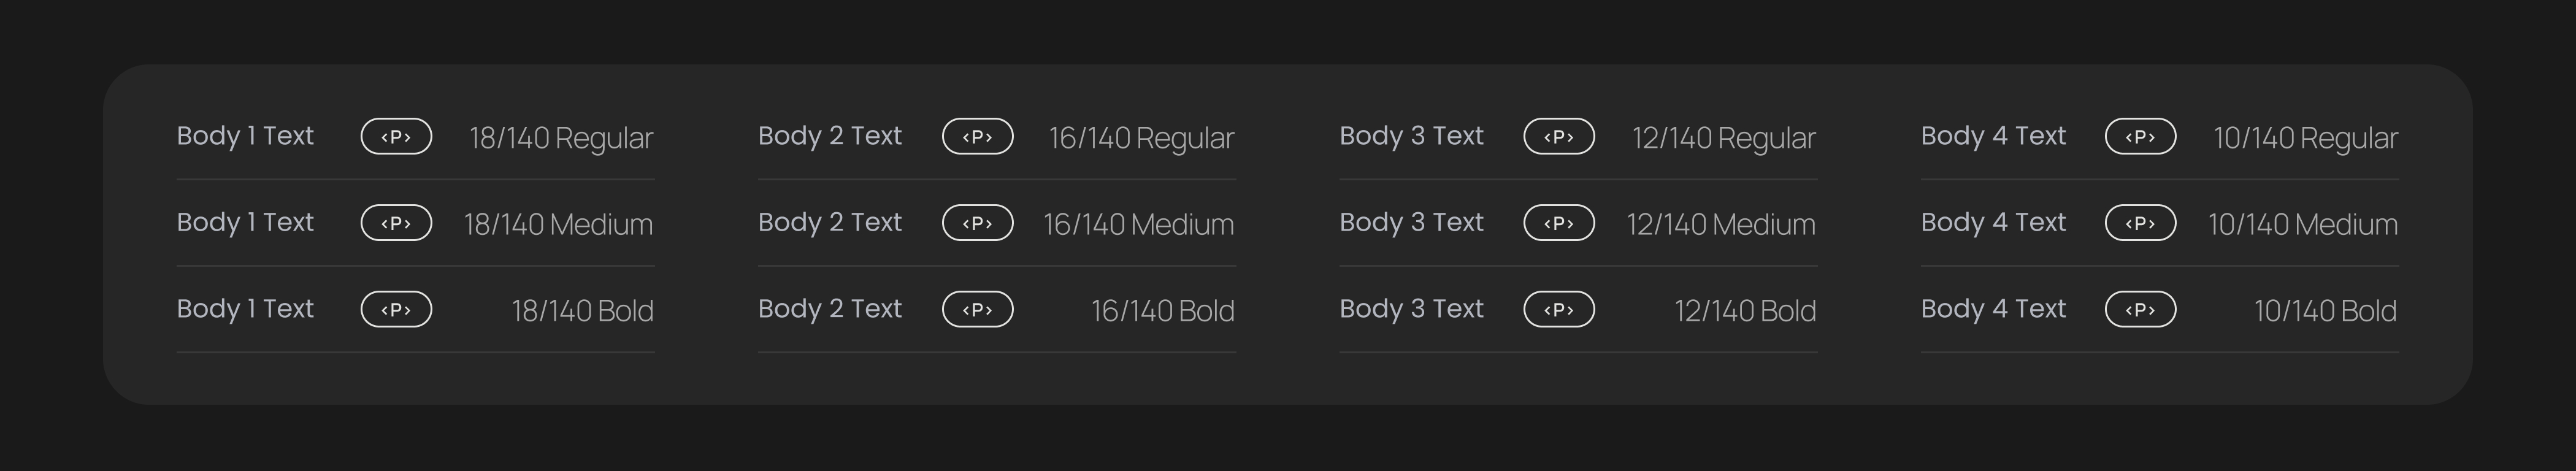This screenshot has width=2576, height=471.
Task: Click the 12/140 Regular style spec
Action: [x=1723, y=138]
